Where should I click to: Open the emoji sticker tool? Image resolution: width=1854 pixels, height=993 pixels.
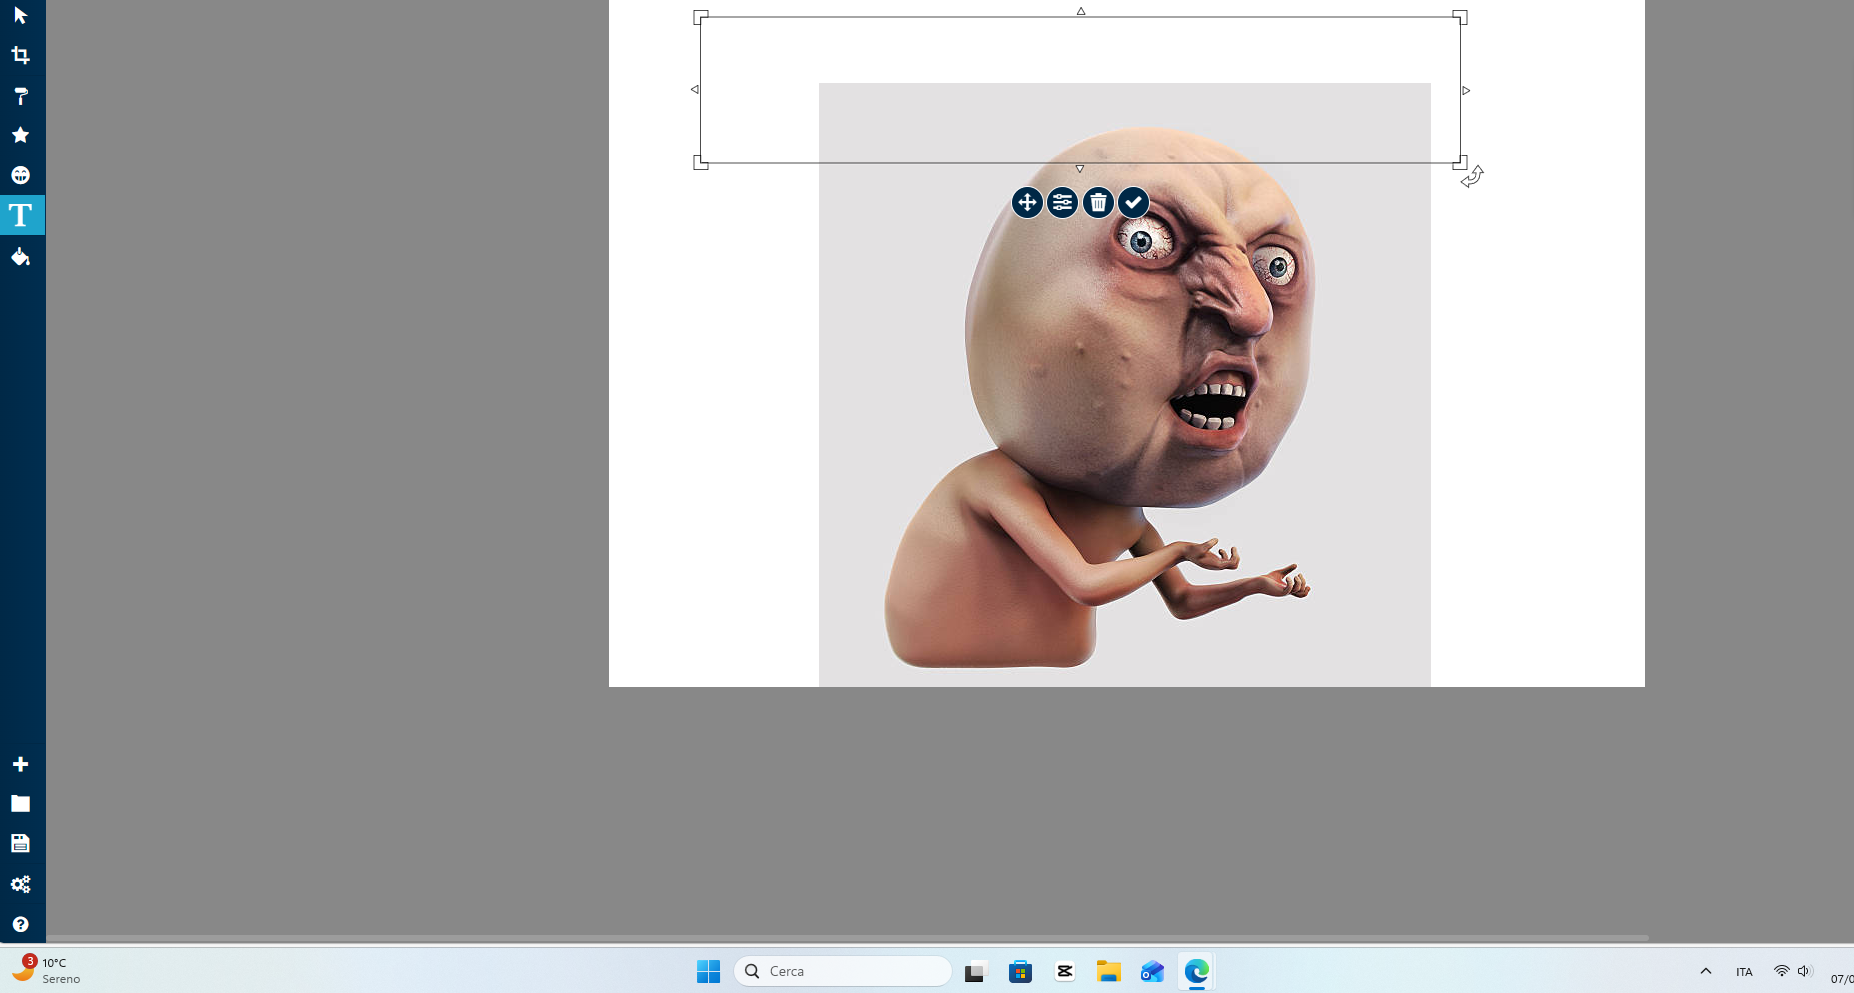[21, 175]
